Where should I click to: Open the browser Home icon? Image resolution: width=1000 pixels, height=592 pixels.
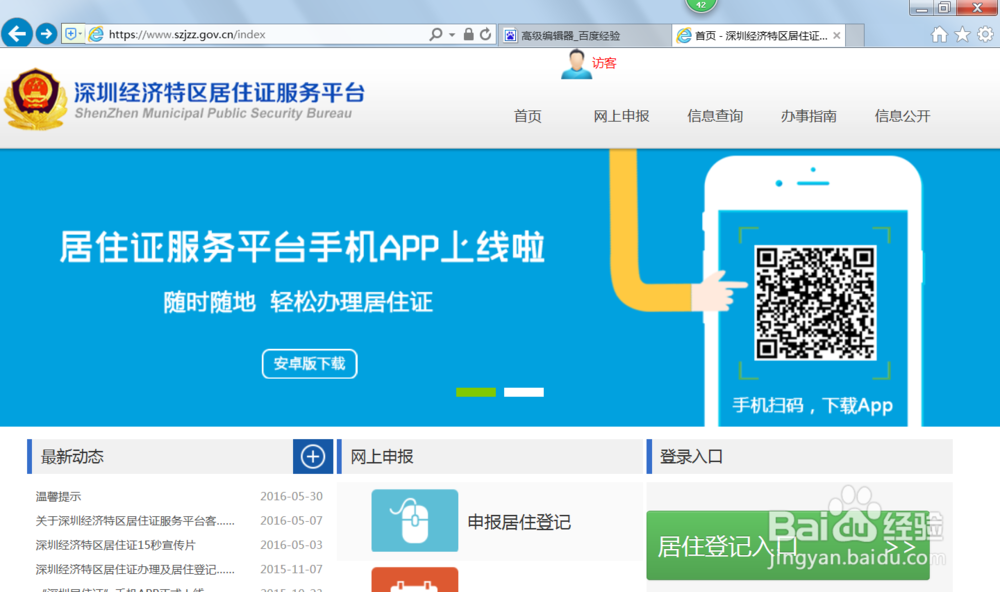939,34
